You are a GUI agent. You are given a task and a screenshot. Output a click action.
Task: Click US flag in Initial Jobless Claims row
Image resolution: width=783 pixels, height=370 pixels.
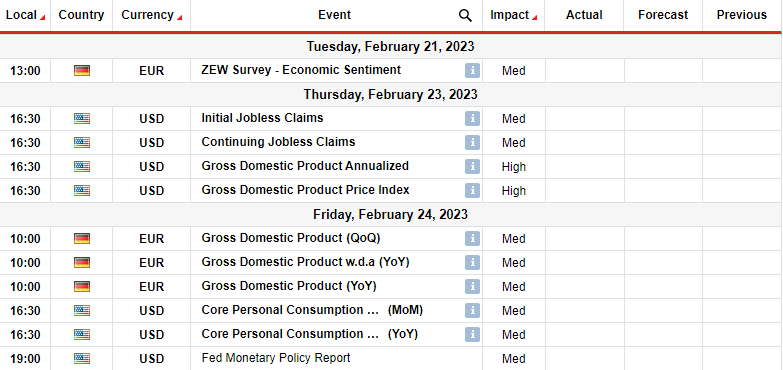[82, 118]
